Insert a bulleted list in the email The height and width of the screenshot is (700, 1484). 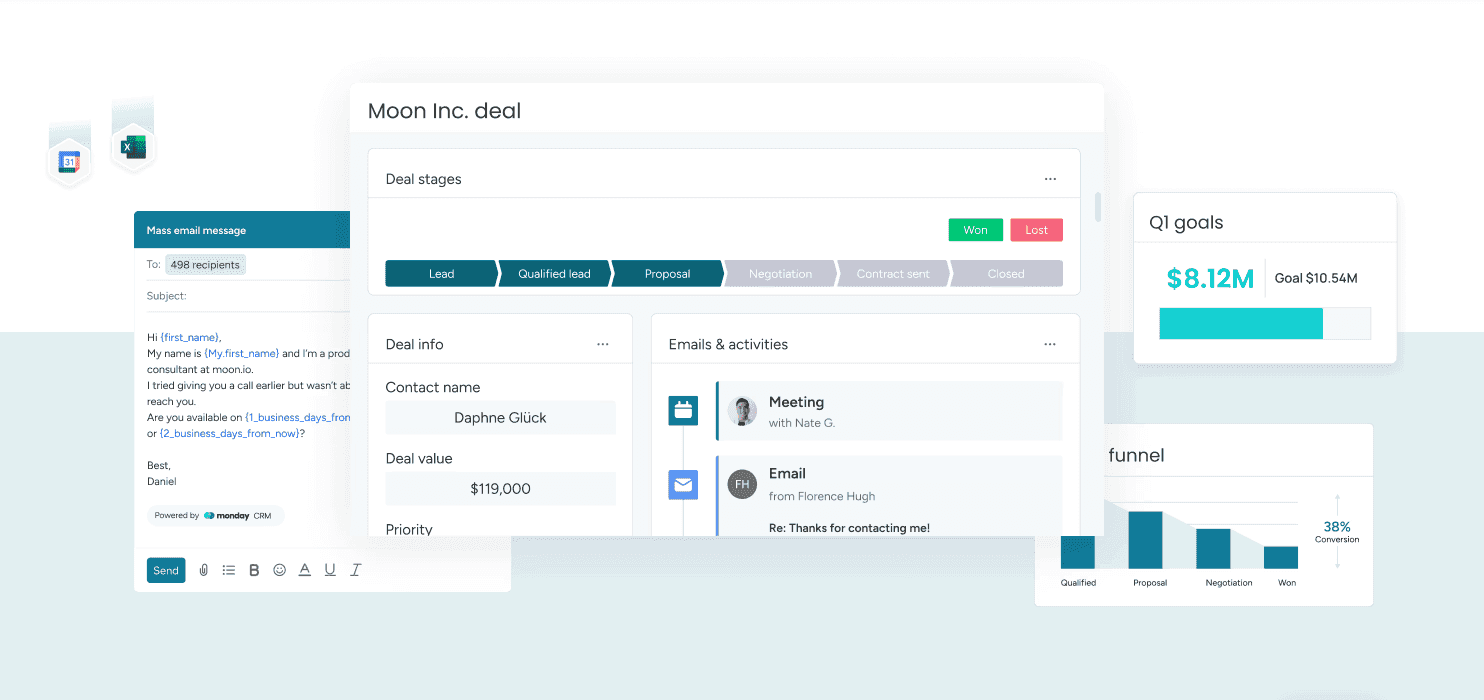(x=228, y=569)
